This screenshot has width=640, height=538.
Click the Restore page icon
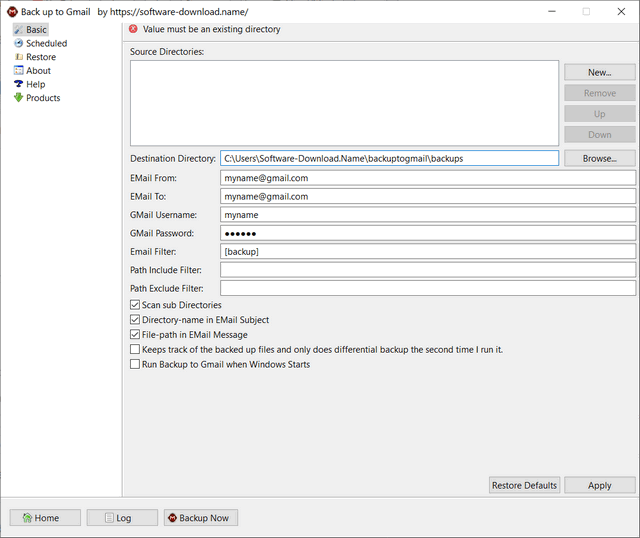point(18,57)
